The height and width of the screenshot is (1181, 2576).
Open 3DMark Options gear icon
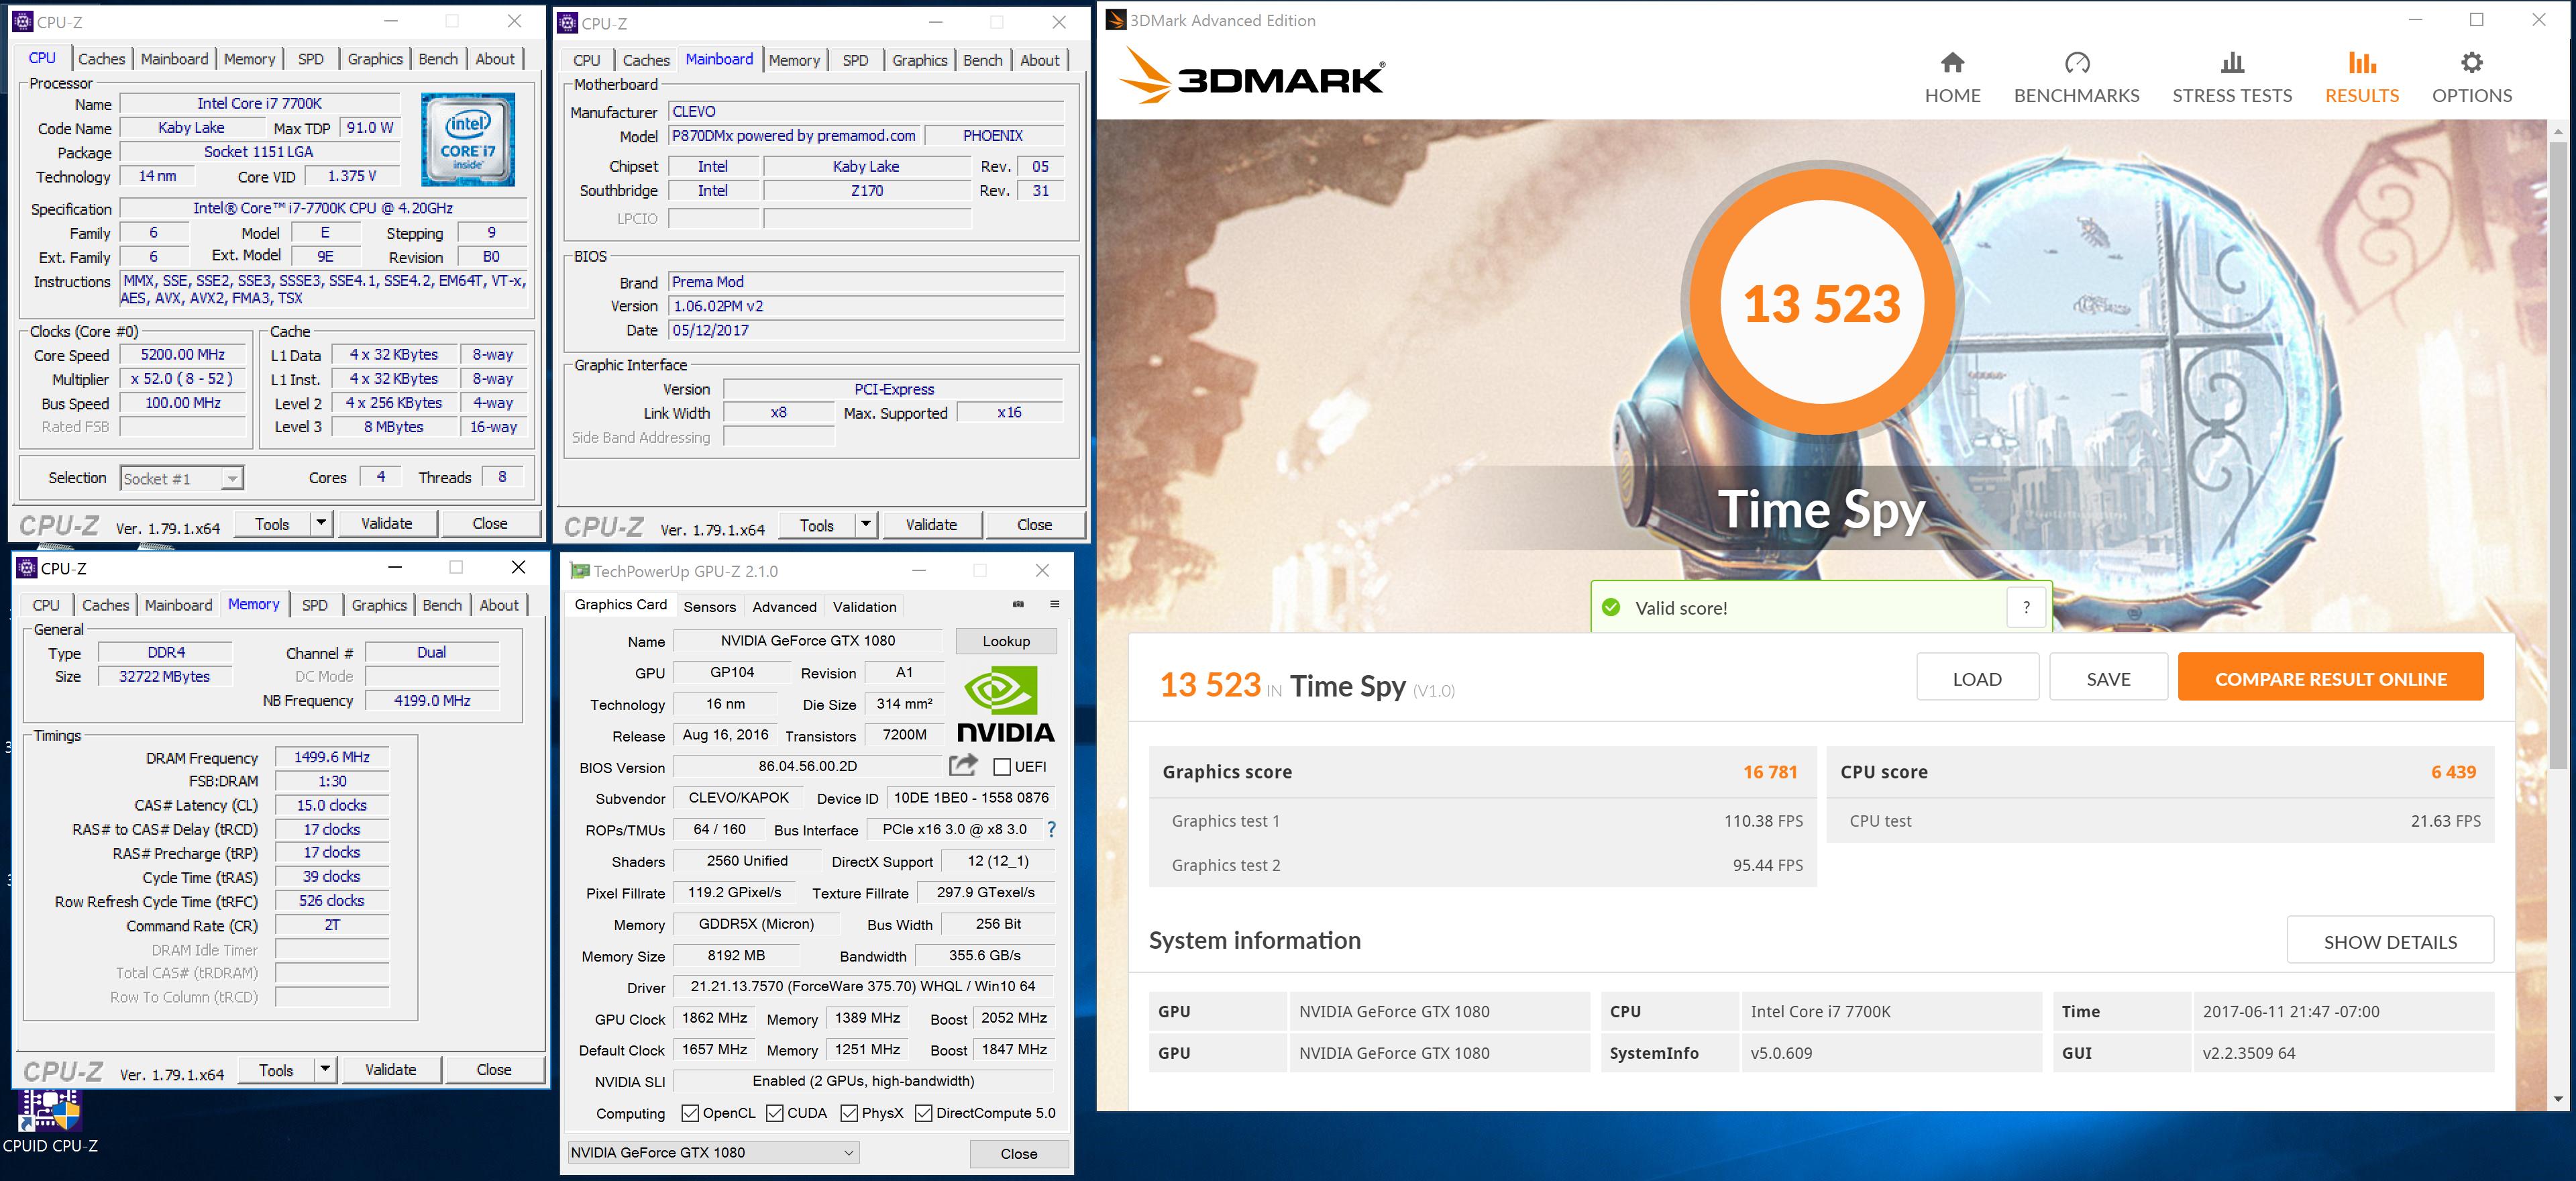[2471, 64]
